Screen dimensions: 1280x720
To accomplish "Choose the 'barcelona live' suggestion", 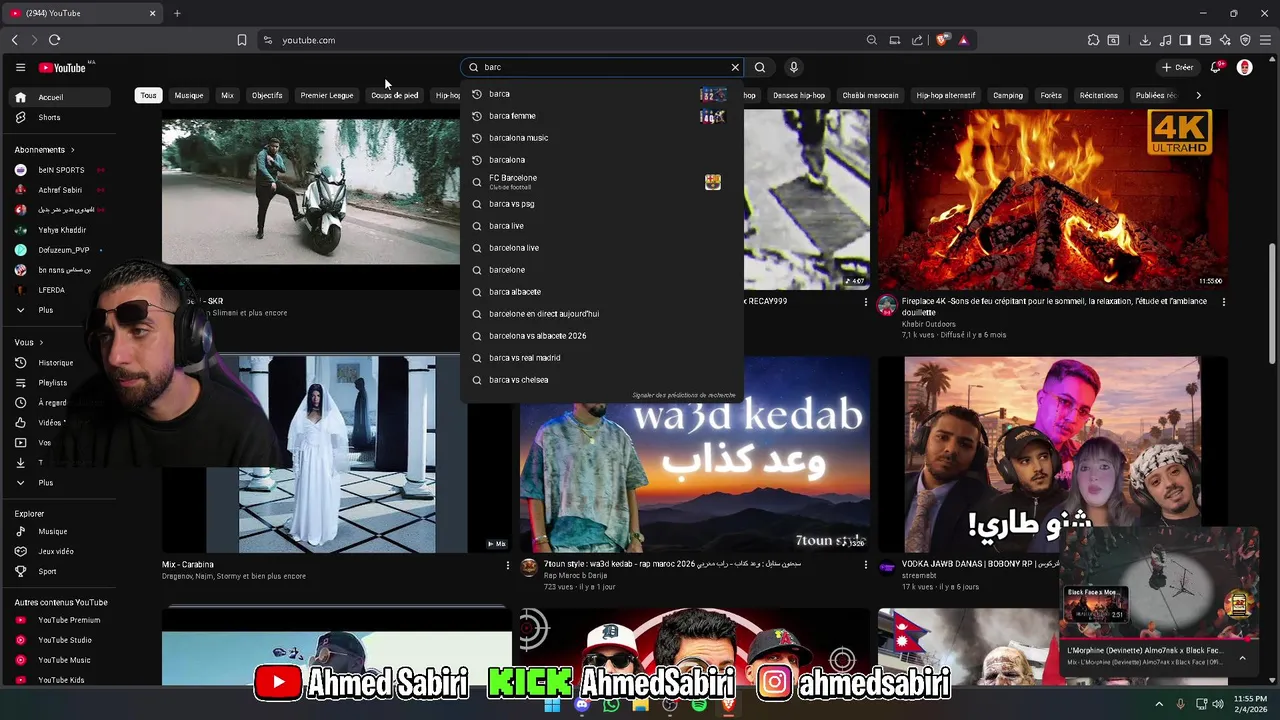I will [602, 248].
